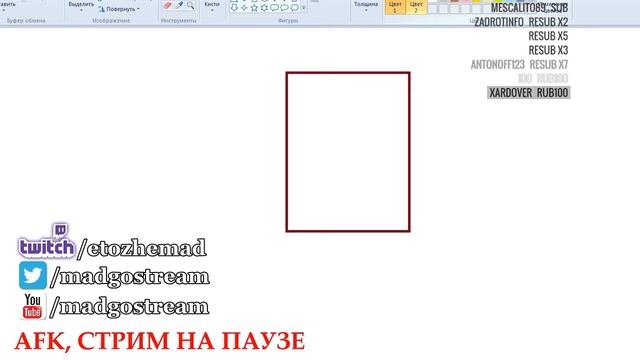Viewport: 640px width, 360px height.
Task: Choose the oval callout shape
Action: coord(284,7)
